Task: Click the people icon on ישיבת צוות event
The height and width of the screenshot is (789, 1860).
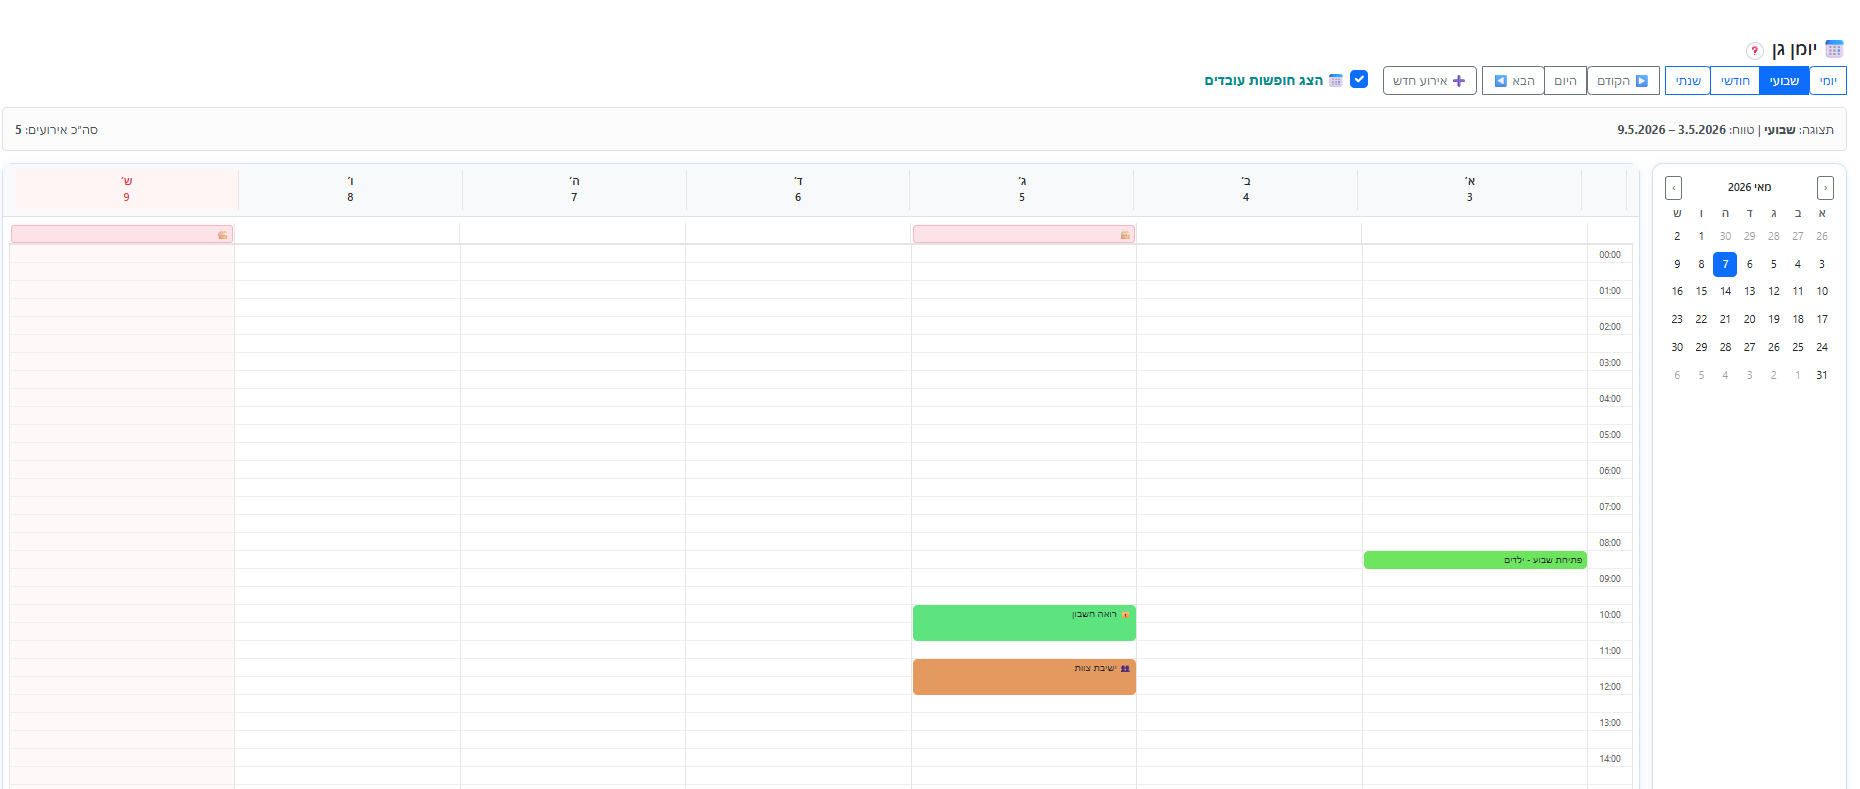Action: tap(1125, 668)
